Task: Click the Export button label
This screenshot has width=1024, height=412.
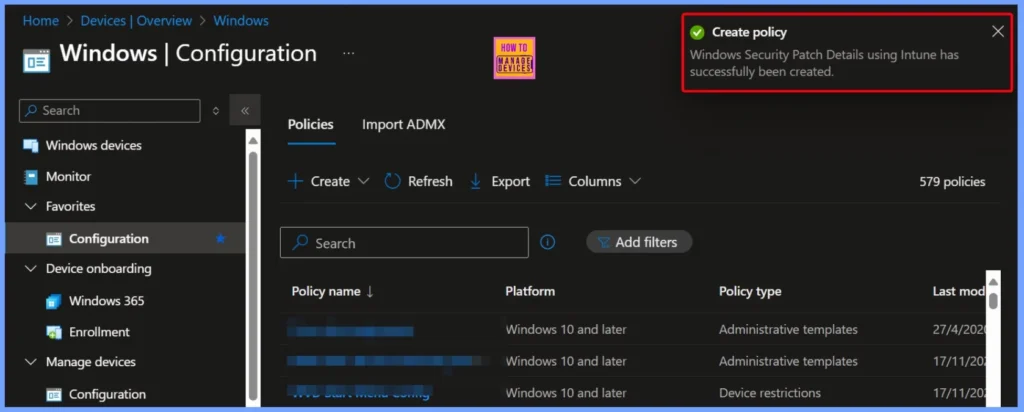Action: click(x=511, y=182)
